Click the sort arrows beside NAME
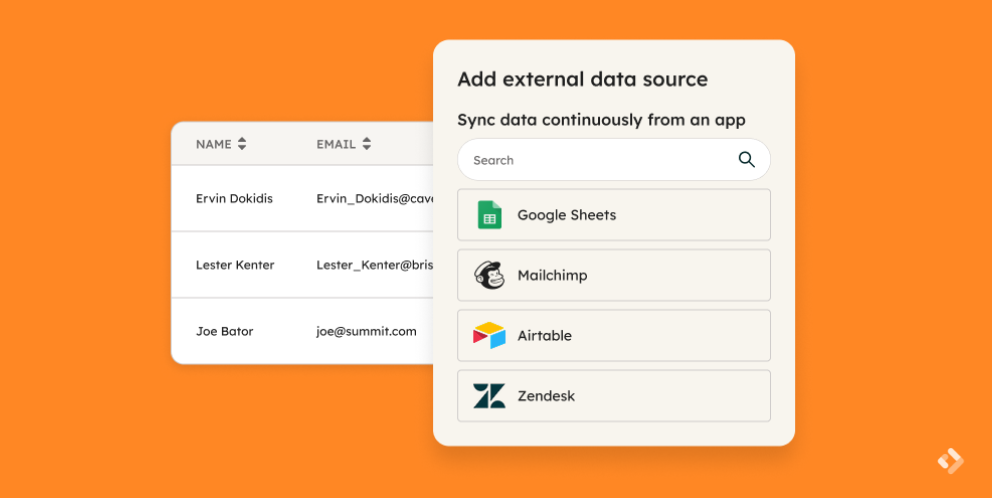The width and height of the screenshot is (992, 498). point(241,144)
